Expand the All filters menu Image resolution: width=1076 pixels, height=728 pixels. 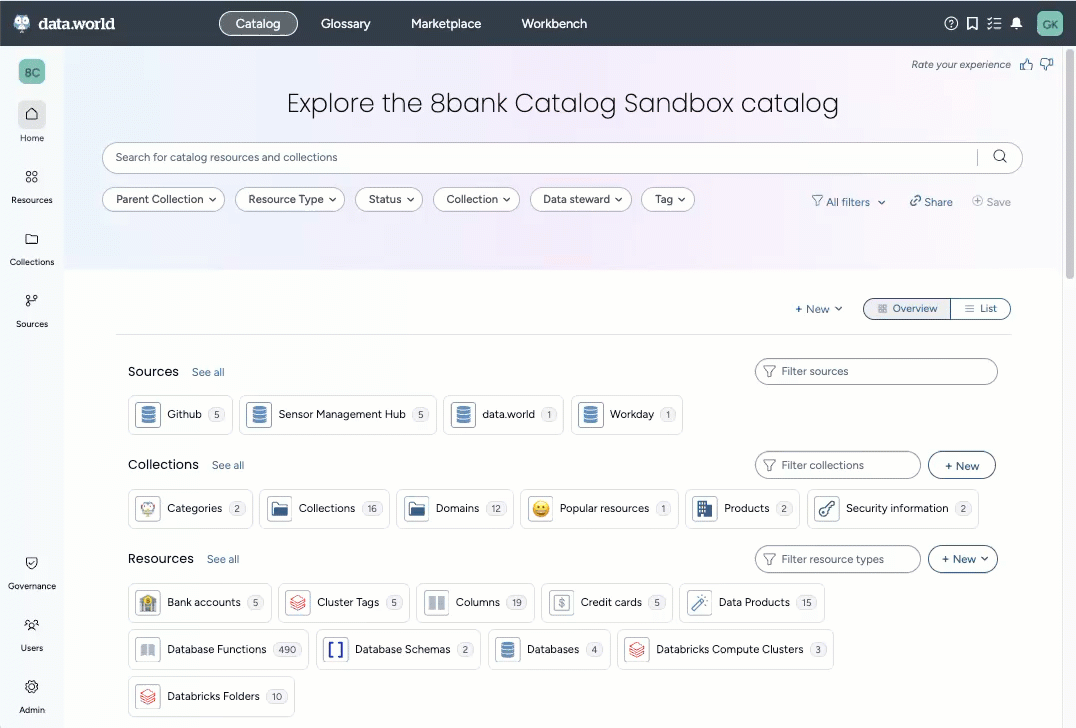click(848, 202)
